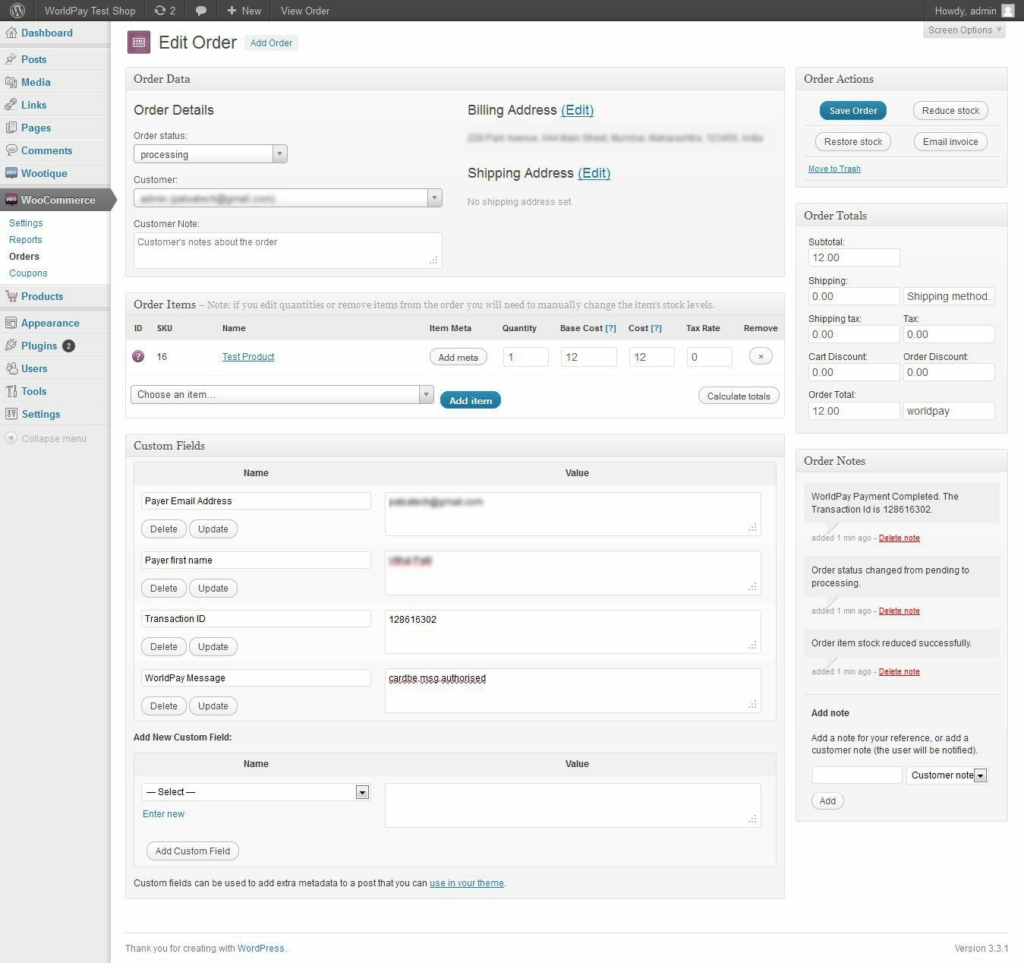Click the Pages sidebar icon

[11, 127]
